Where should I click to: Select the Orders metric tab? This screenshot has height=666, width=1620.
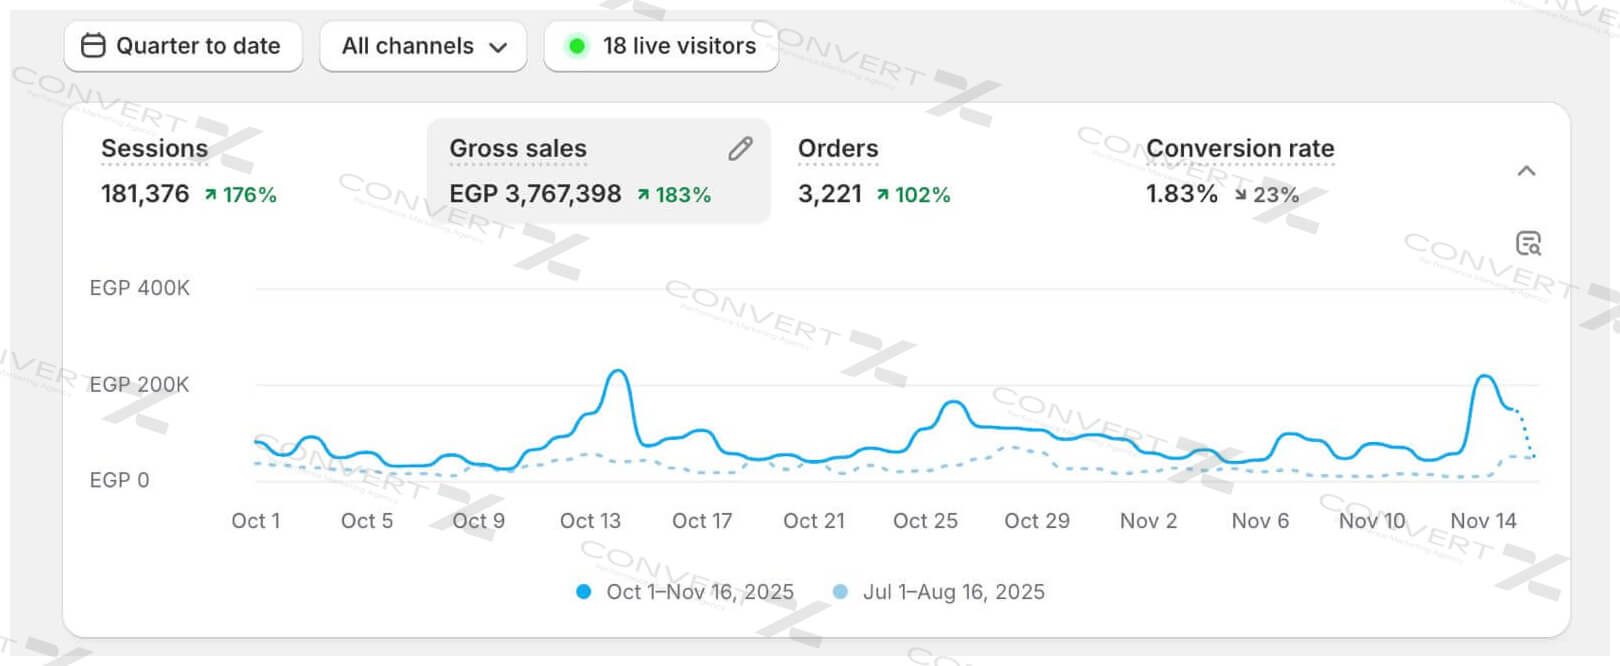point(838,149)
